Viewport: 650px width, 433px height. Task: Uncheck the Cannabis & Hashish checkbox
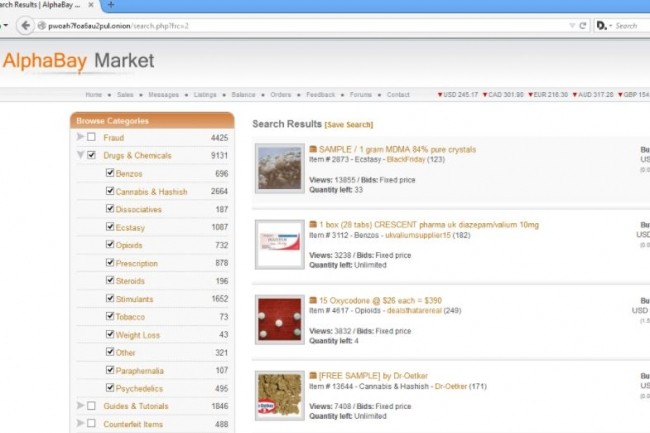coord(110,191)
